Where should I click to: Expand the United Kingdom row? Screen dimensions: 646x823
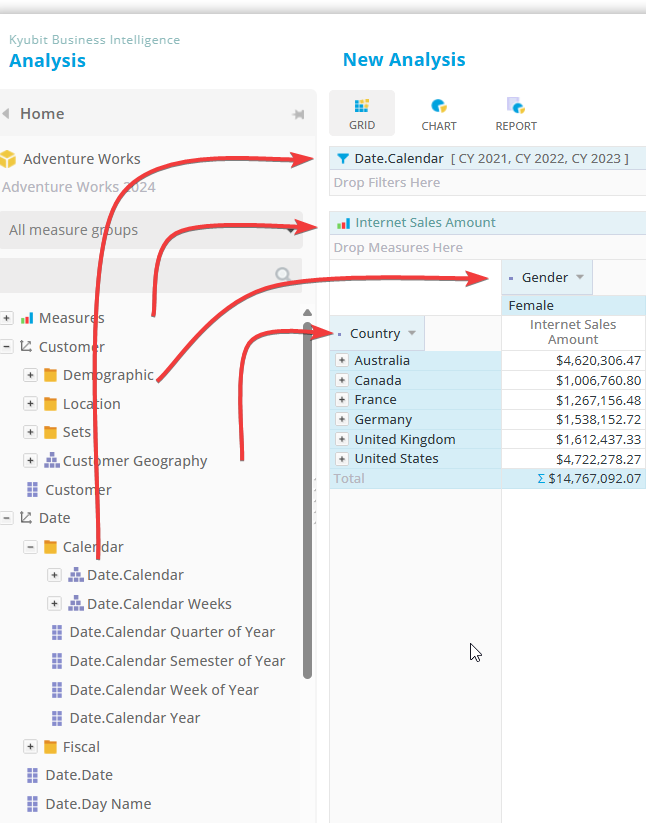click(342, 439)
